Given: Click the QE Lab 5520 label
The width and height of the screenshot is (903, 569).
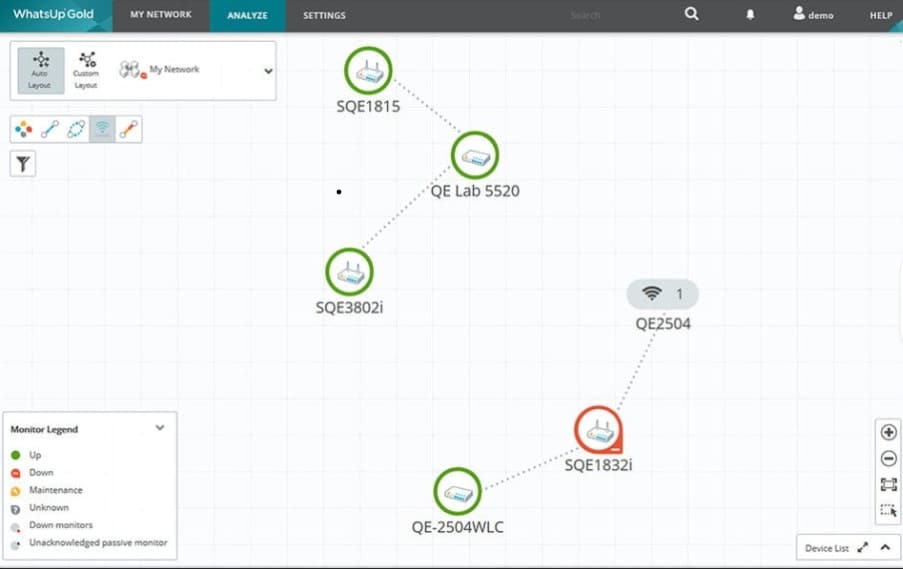Looking at the screenshot, I should [475, 191].
